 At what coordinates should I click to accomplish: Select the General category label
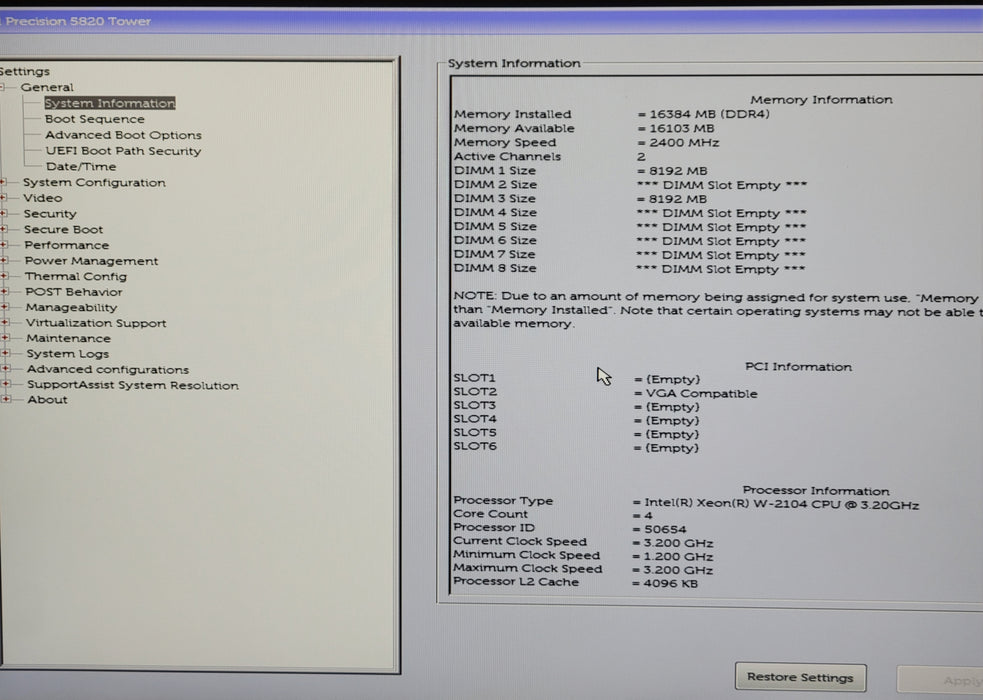pyautogui.click(x=47, y=88)
